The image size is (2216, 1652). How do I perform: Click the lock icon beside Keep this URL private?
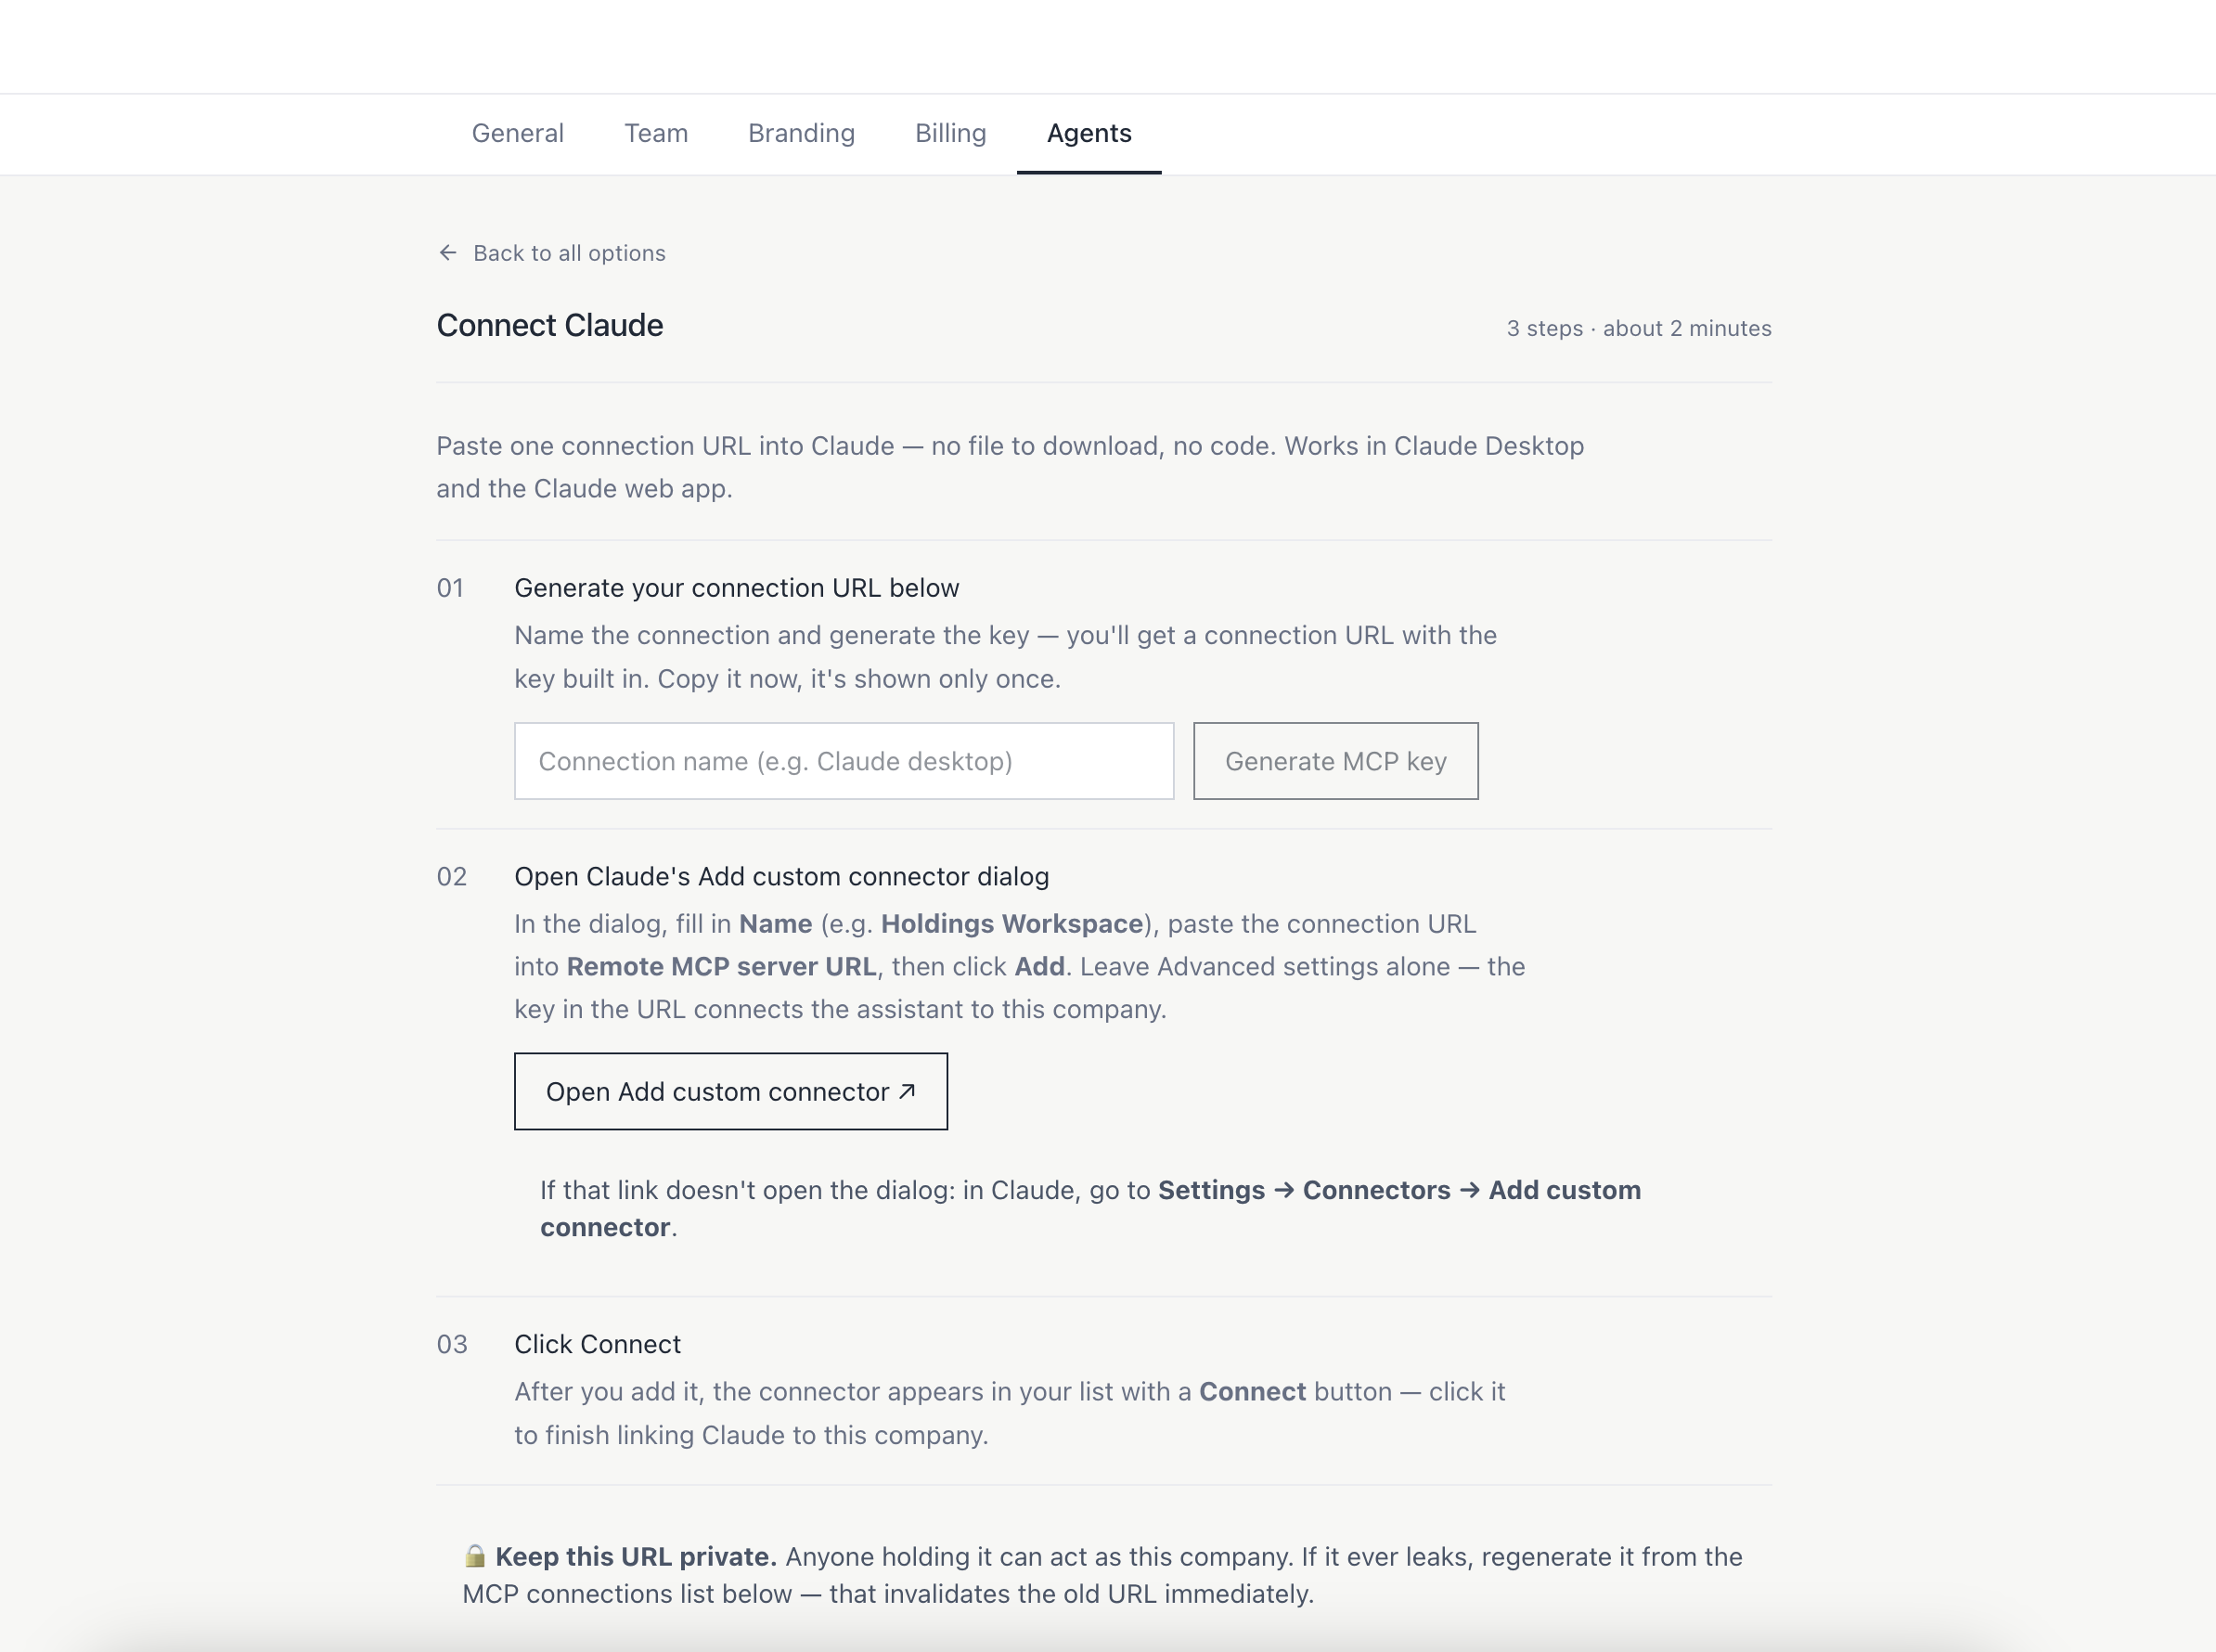[x=475, y=1556]
